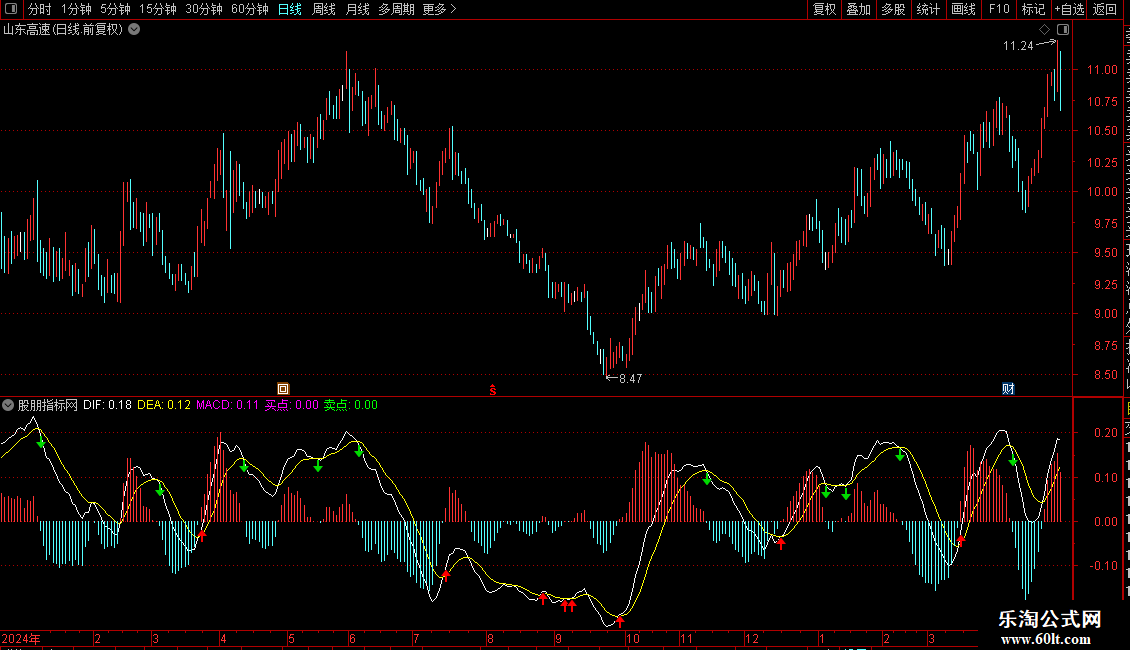Click the blue 财 financial report marker
This screenshot has height=650, width=1130.
coord(1008,389)
